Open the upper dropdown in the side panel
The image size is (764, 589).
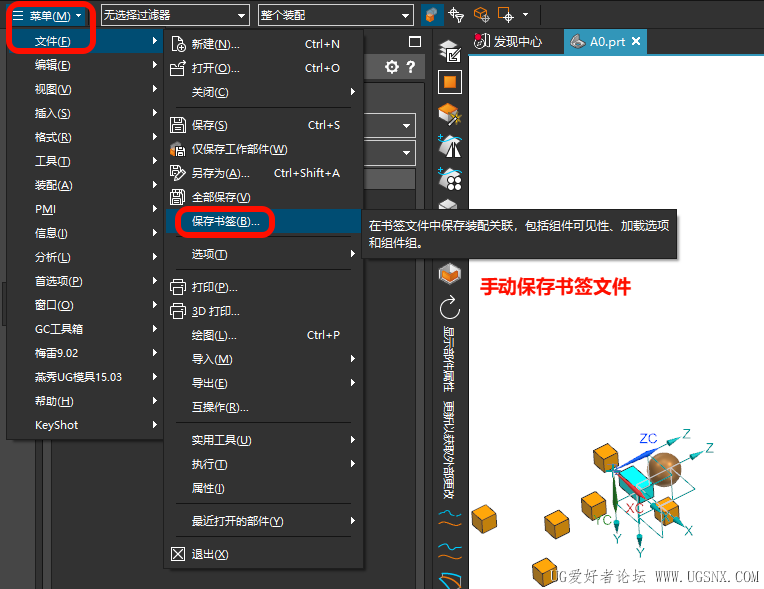[x=390, y=126]
